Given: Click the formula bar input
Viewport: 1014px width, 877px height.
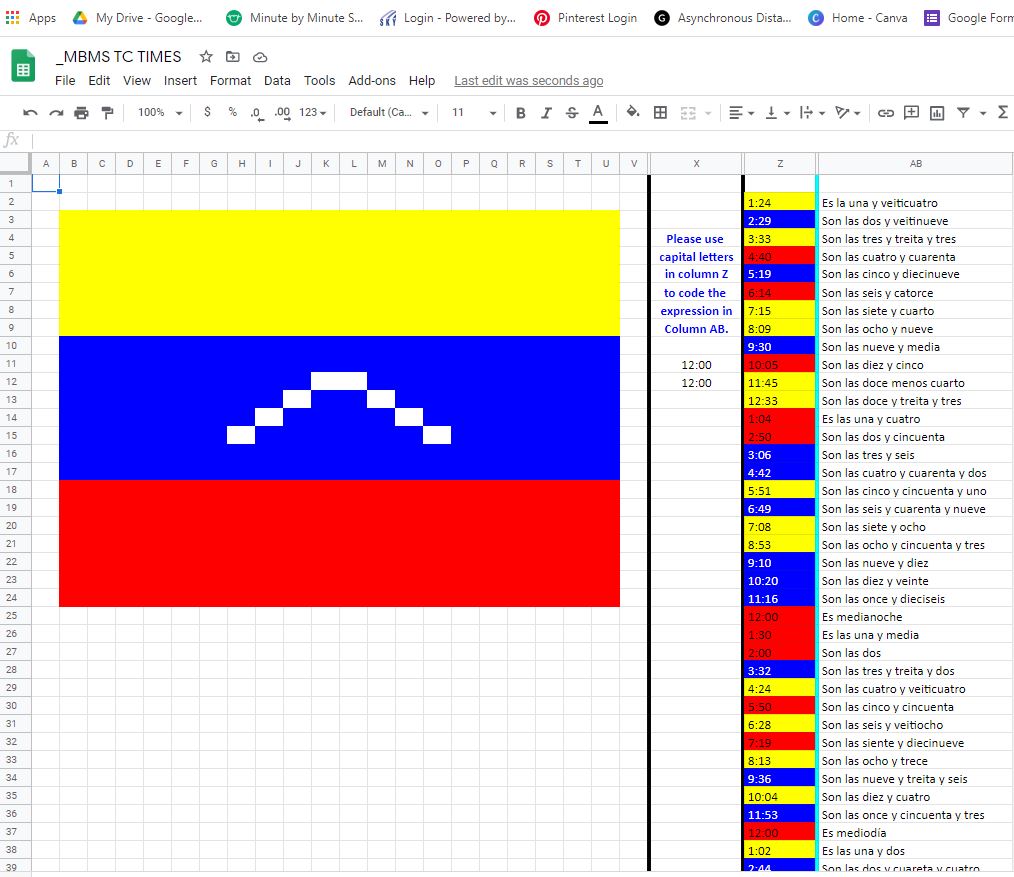Looking at the screenshot, I should tap(523, 140).
